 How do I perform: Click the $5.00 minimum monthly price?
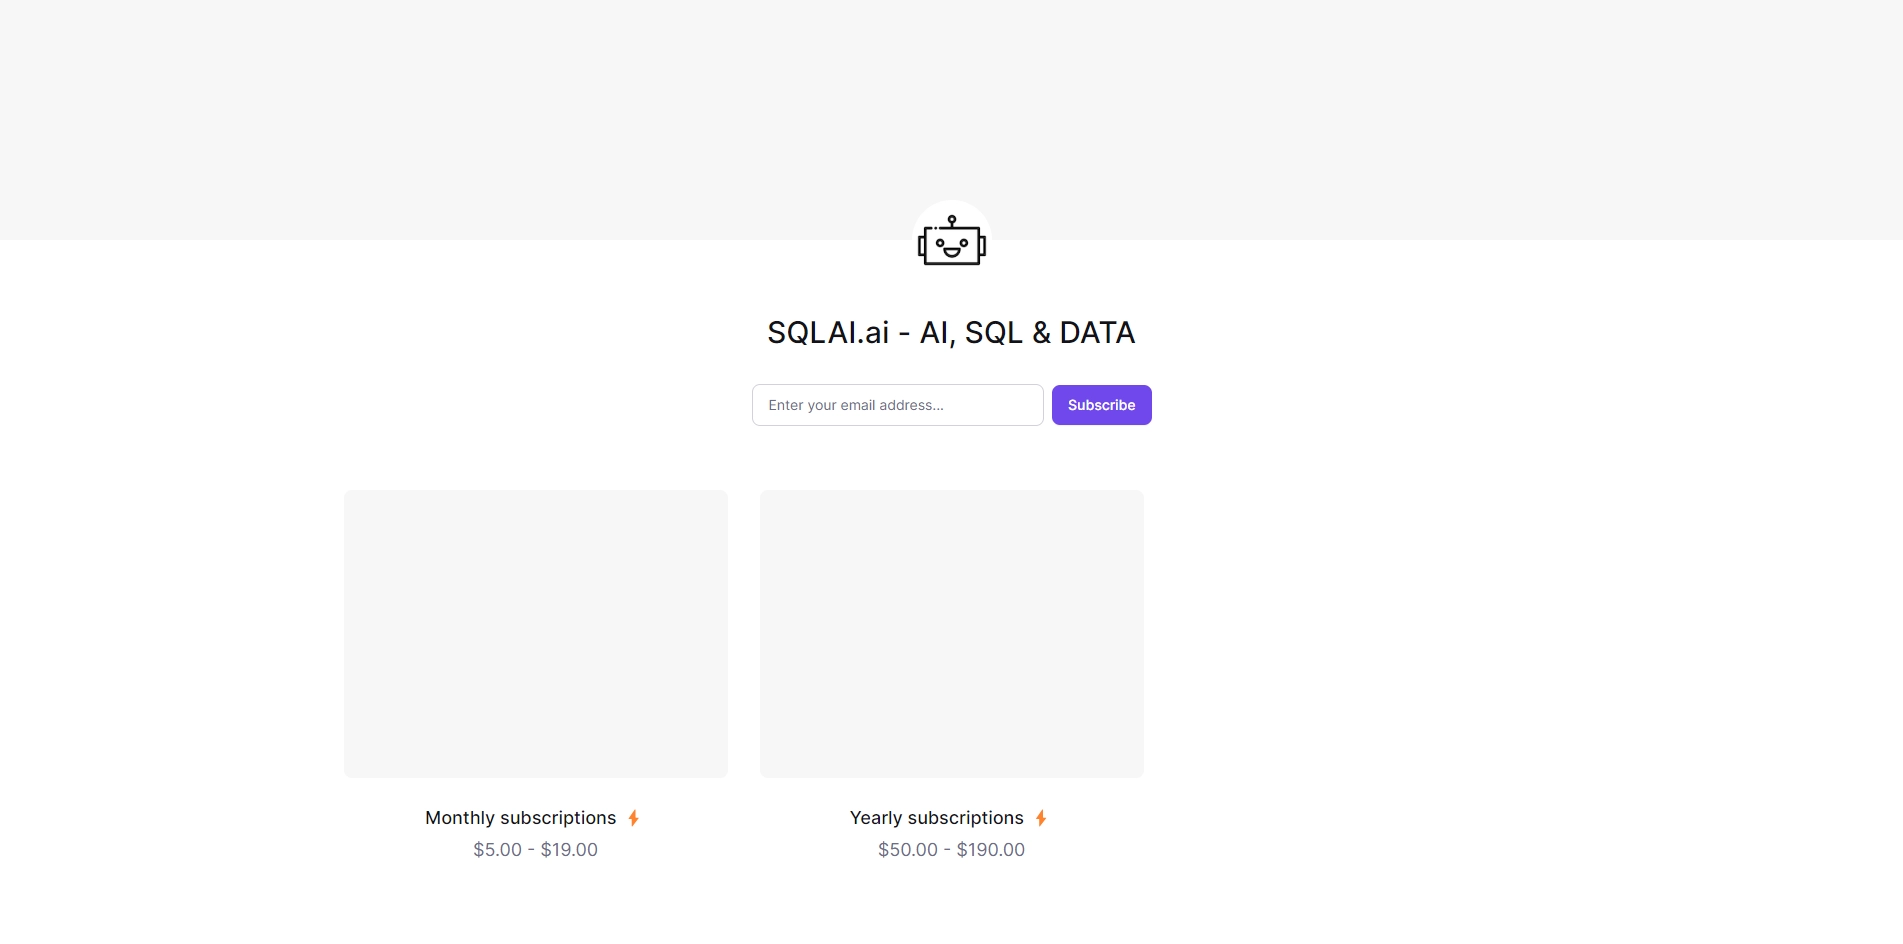point(498,850)
